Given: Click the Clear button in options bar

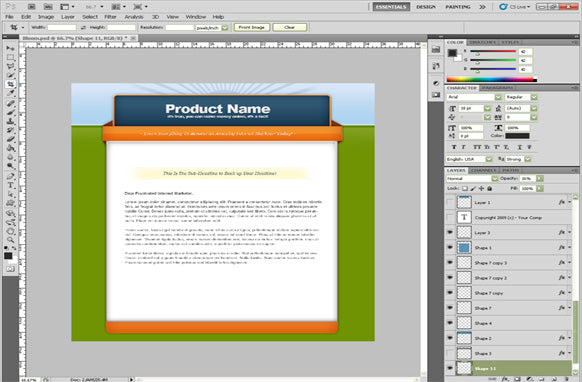Looking at the screenshot, I should (x=290, y=27).
